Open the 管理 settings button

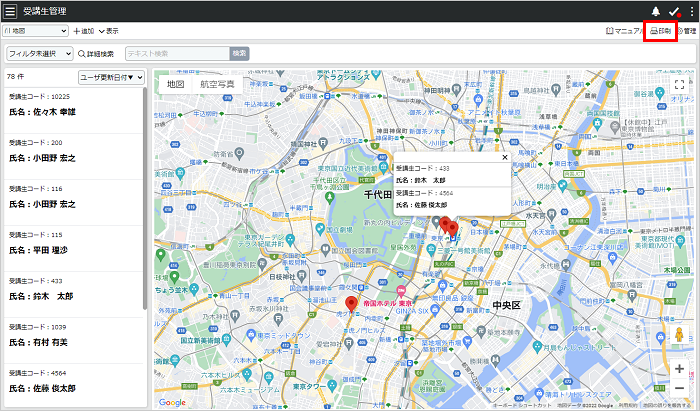click(x=687, y=31)
